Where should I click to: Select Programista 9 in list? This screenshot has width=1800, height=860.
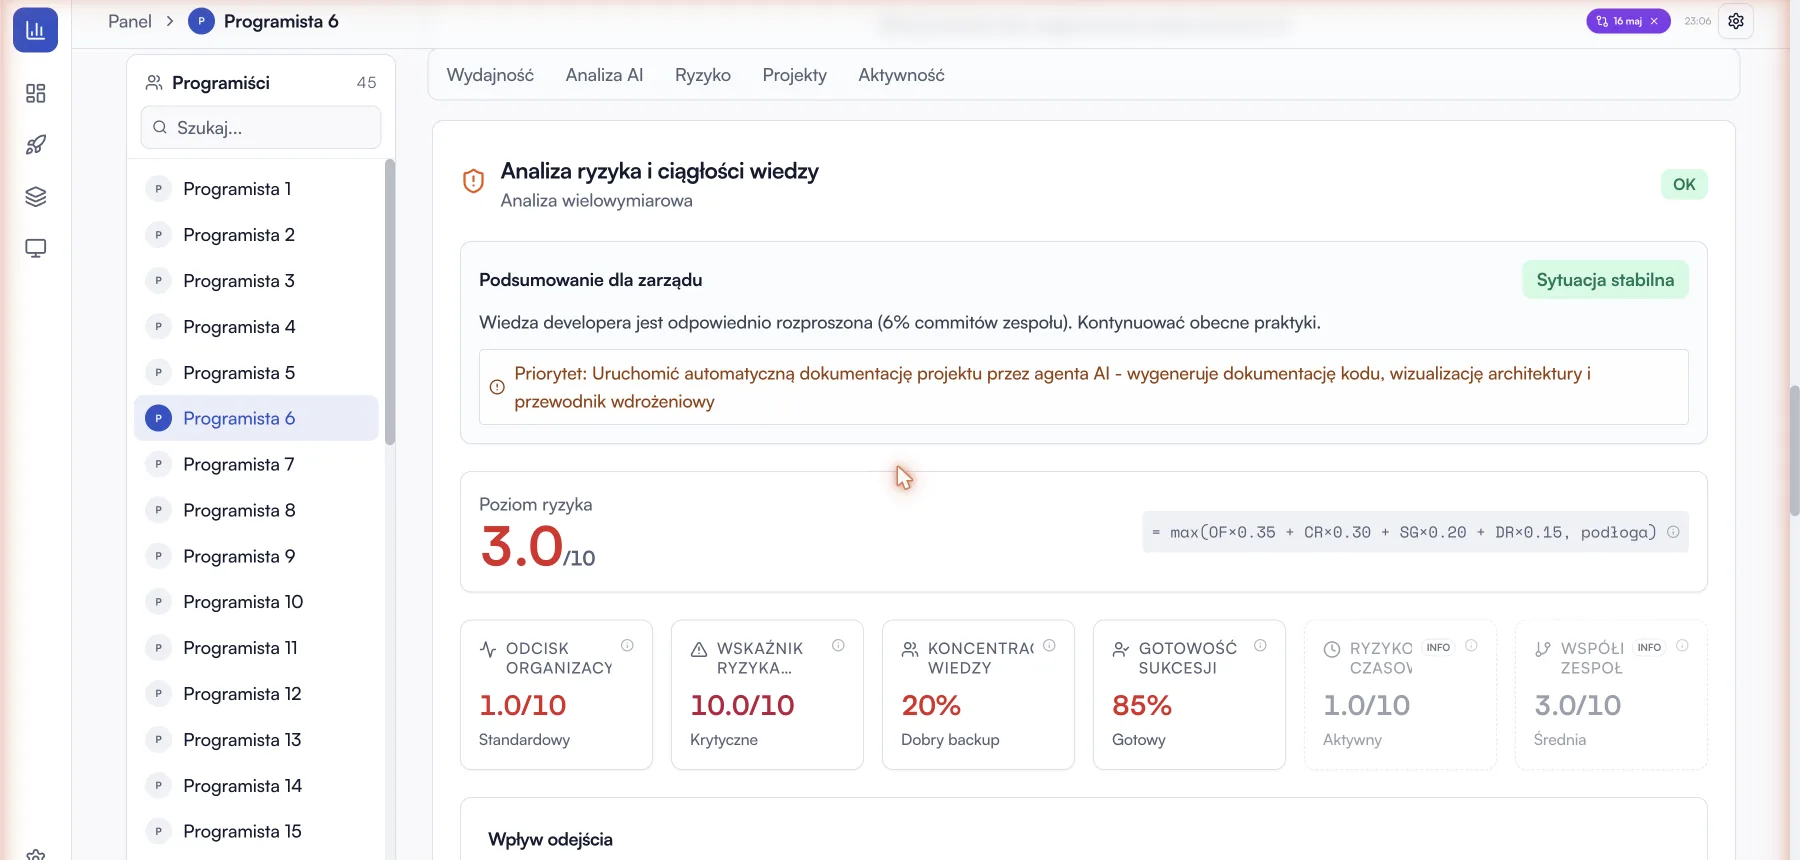[x=257, y=556]
